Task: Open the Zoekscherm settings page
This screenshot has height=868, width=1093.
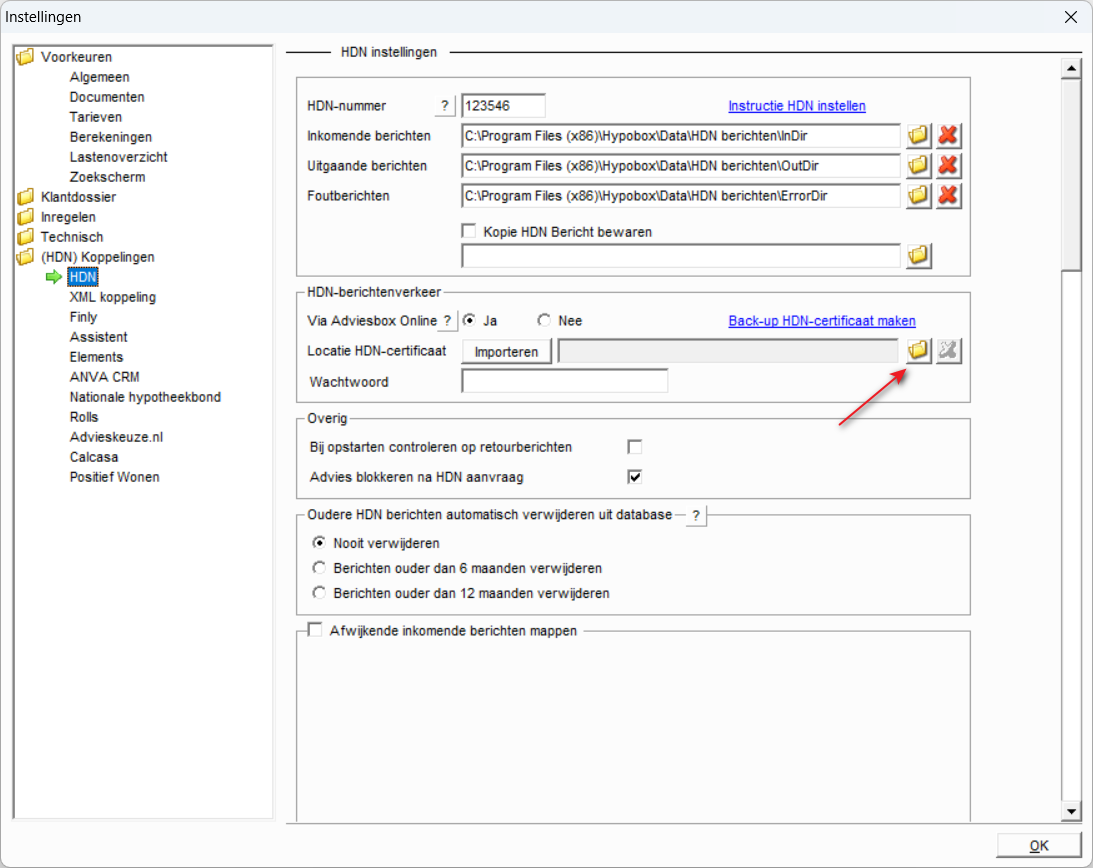Action: [x=107, y=177]
